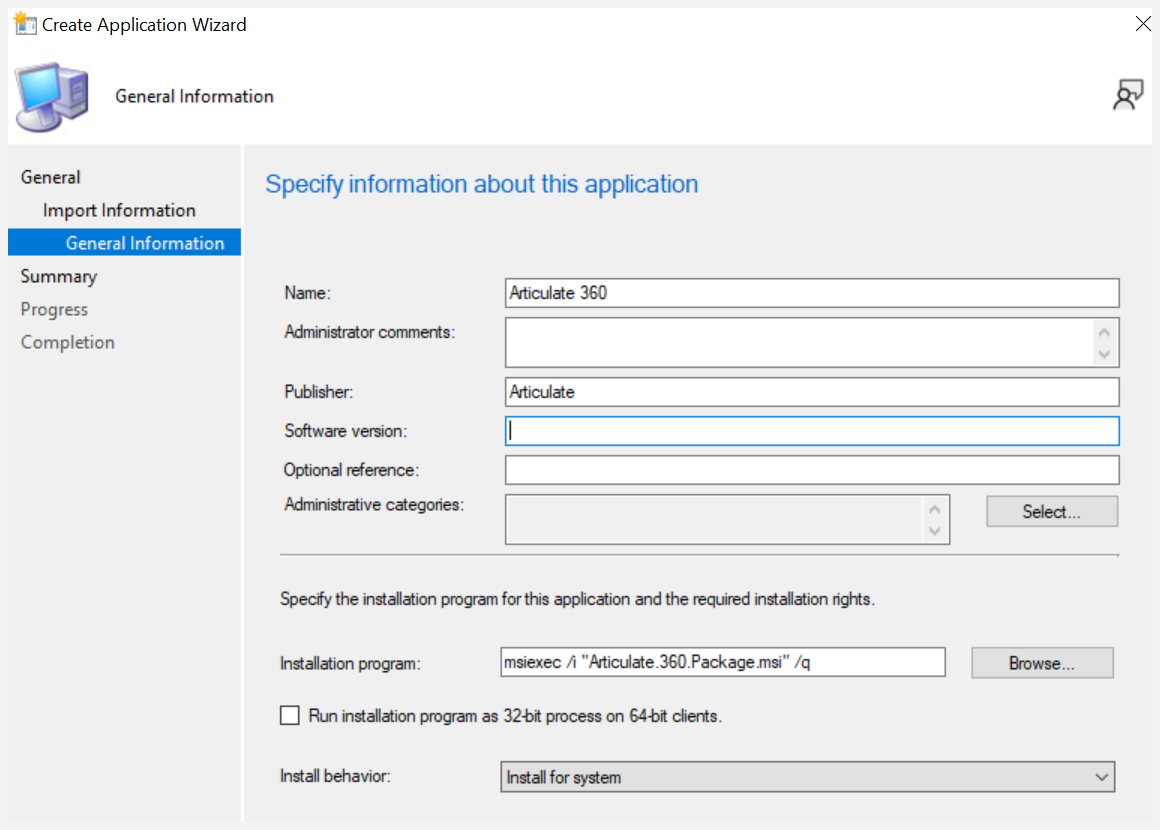1160x830 pixels.
Task: Click the 'Software version:' label
Action: click(345, 431)
